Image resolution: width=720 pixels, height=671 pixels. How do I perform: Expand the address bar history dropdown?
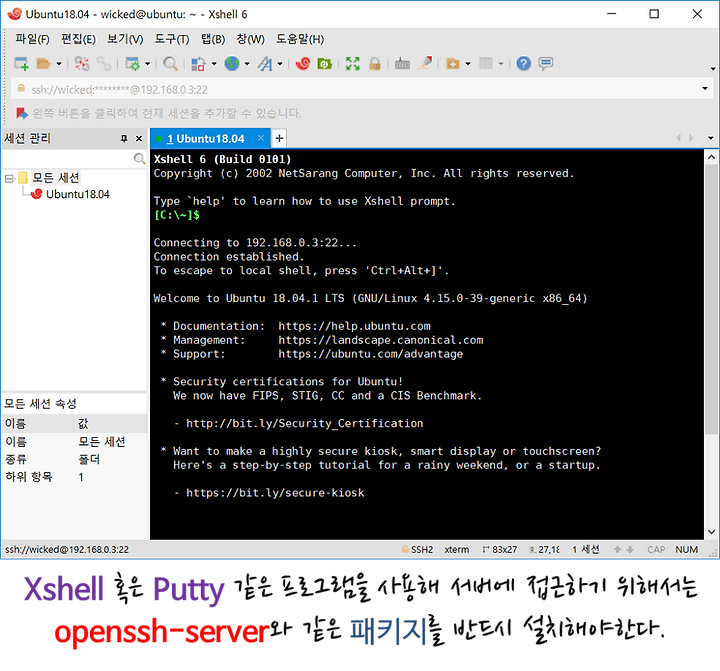[704, 89]
